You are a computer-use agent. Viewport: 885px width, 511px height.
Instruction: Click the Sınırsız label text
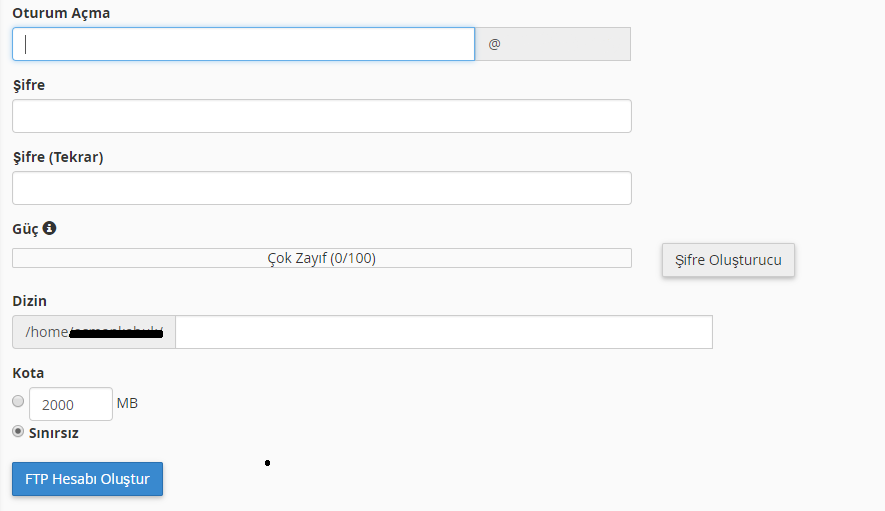[x=54, y=433]
